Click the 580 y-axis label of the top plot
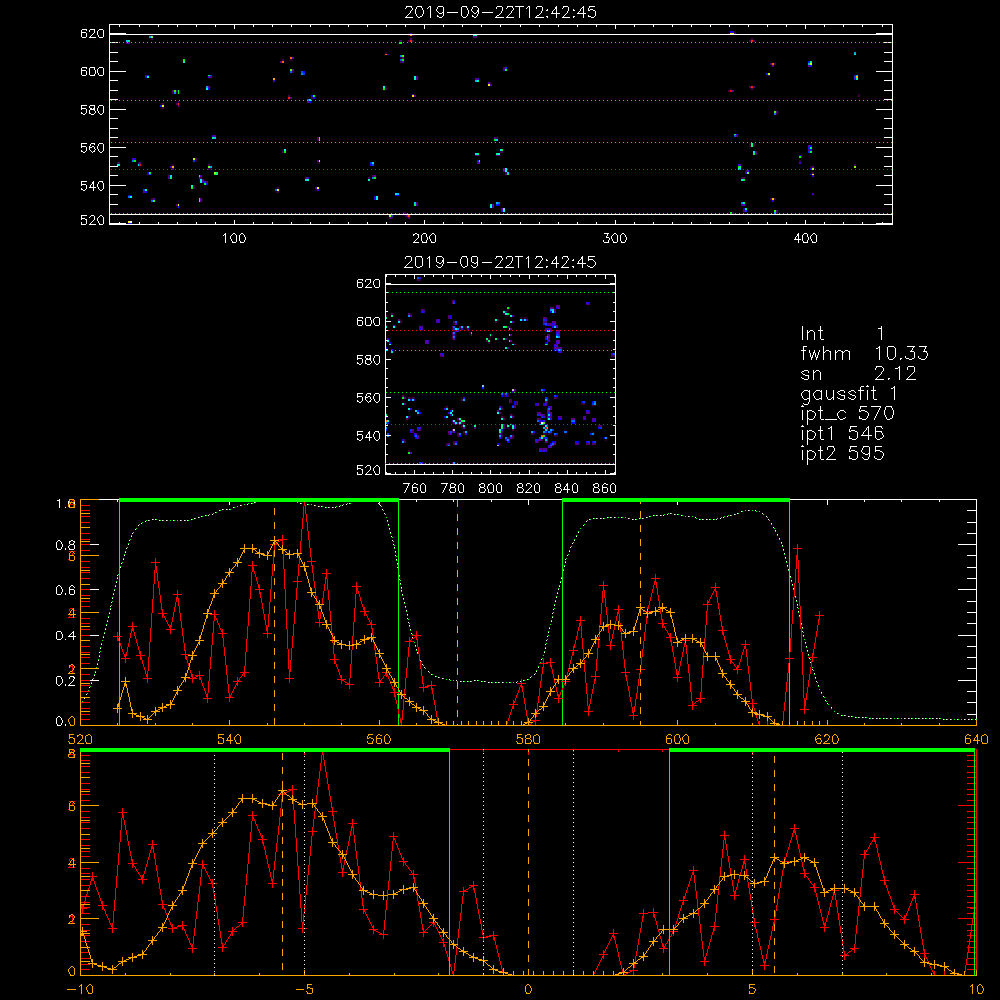1000x1000 pixels. tap(92, 110)
